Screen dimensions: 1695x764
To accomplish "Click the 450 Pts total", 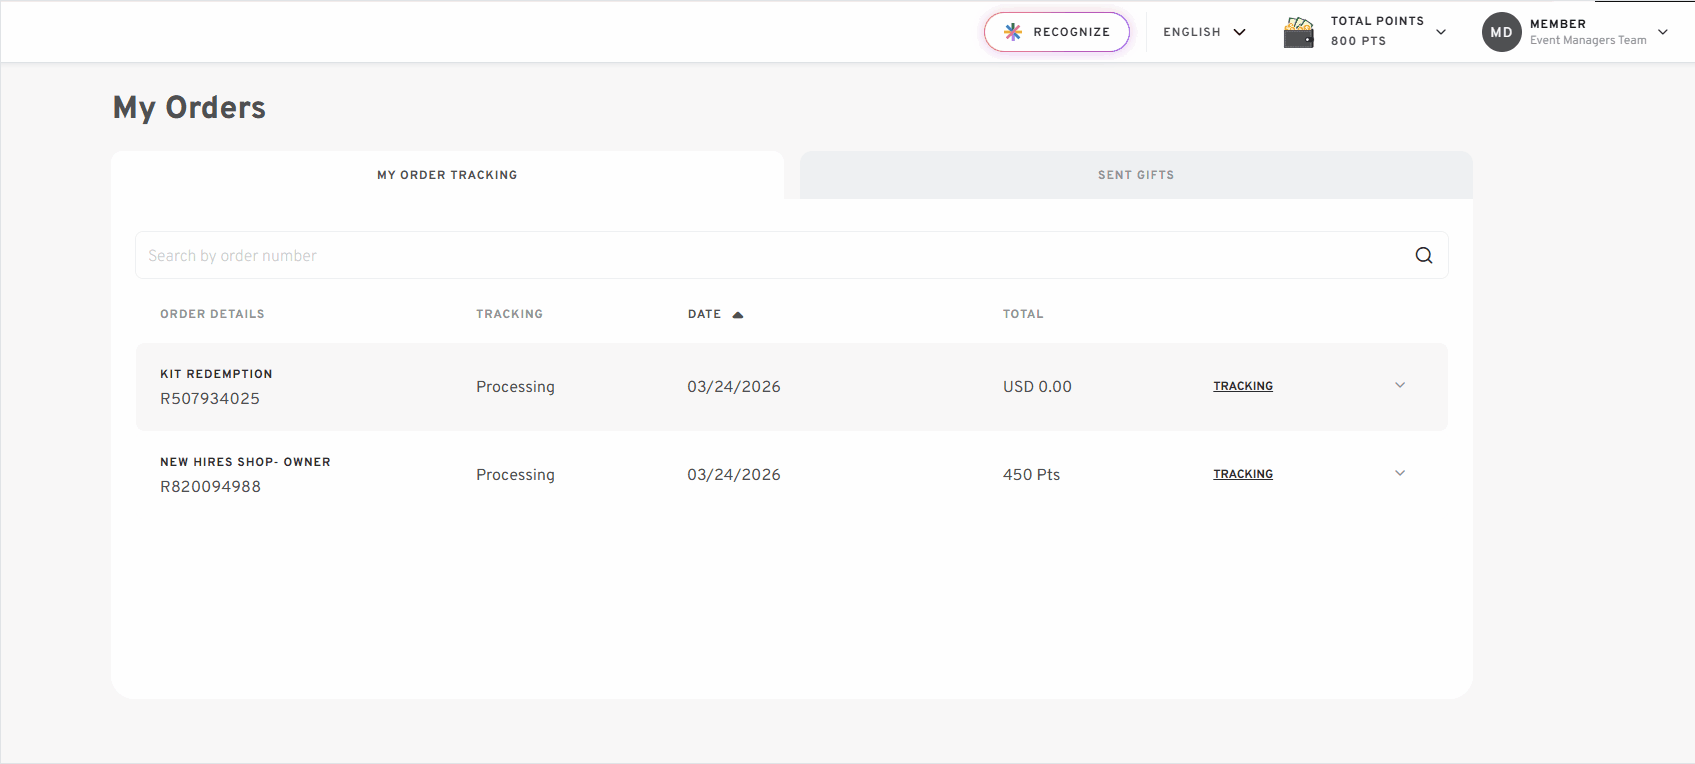I will click(x=1031, y=474).
